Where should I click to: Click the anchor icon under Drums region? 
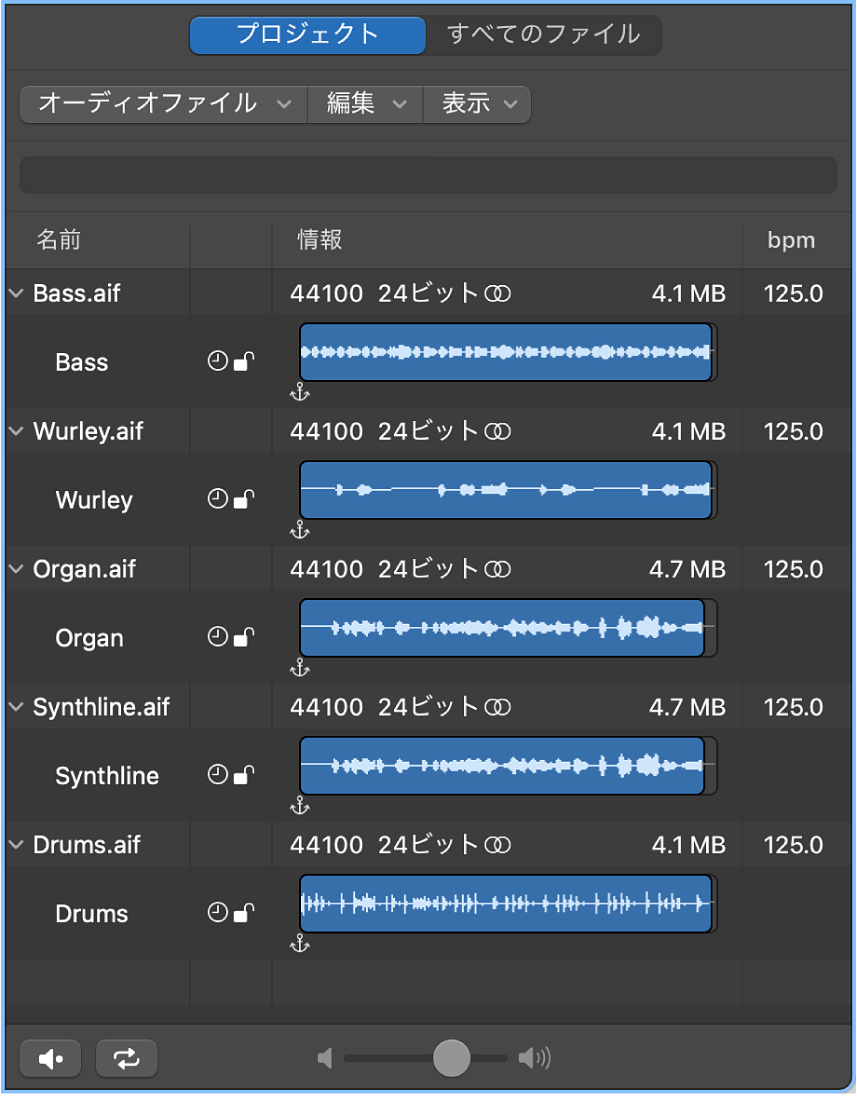click(x=299, y=943)
